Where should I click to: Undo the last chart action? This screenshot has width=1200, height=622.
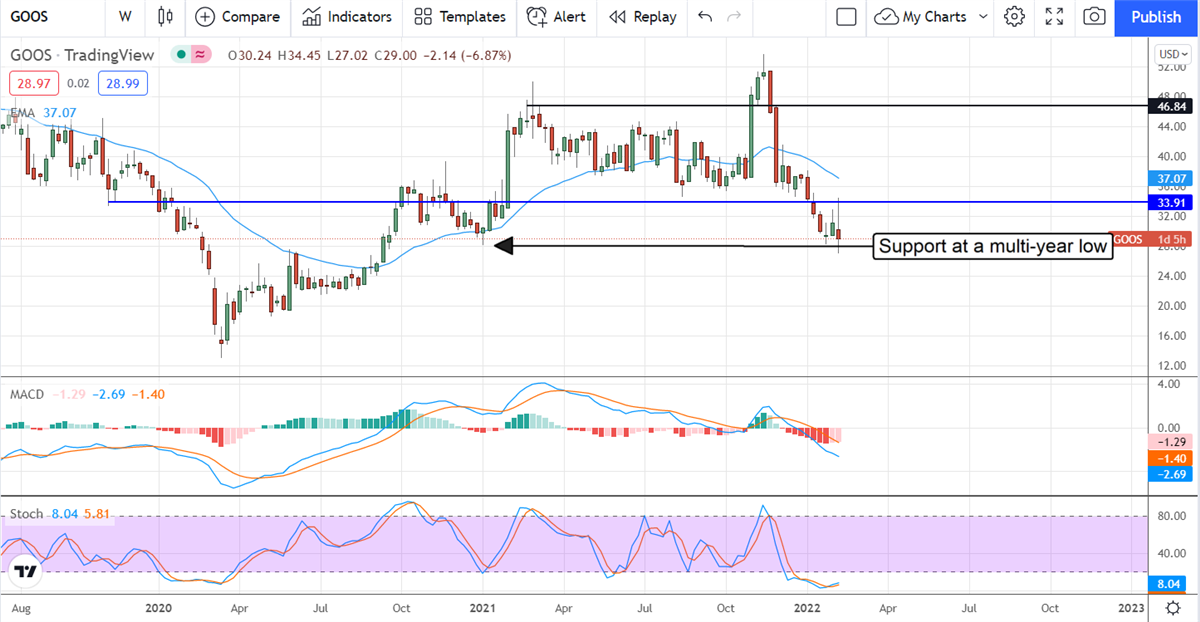pos(706,17)
